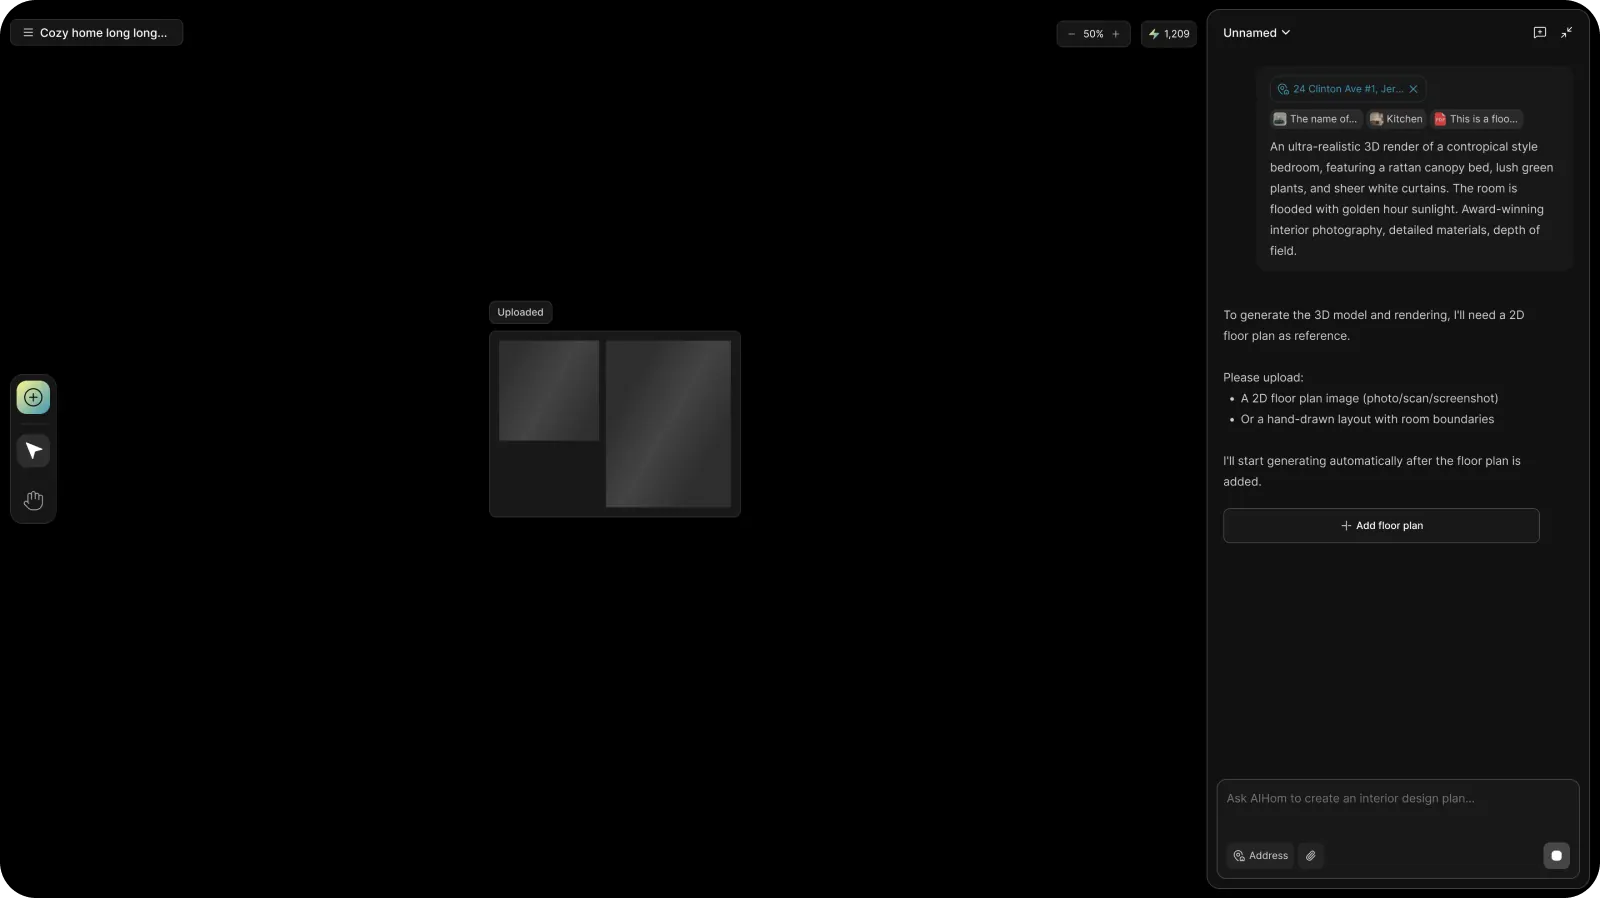Select the pointer cursor tool
This screenshot has width=1600, height=898.
point(33,451)
